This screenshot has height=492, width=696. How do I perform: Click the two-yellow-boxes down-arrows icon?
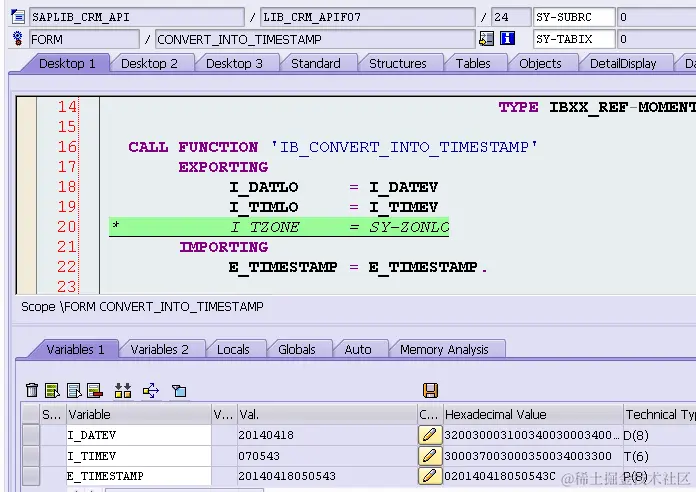click(x=123, y=390)
